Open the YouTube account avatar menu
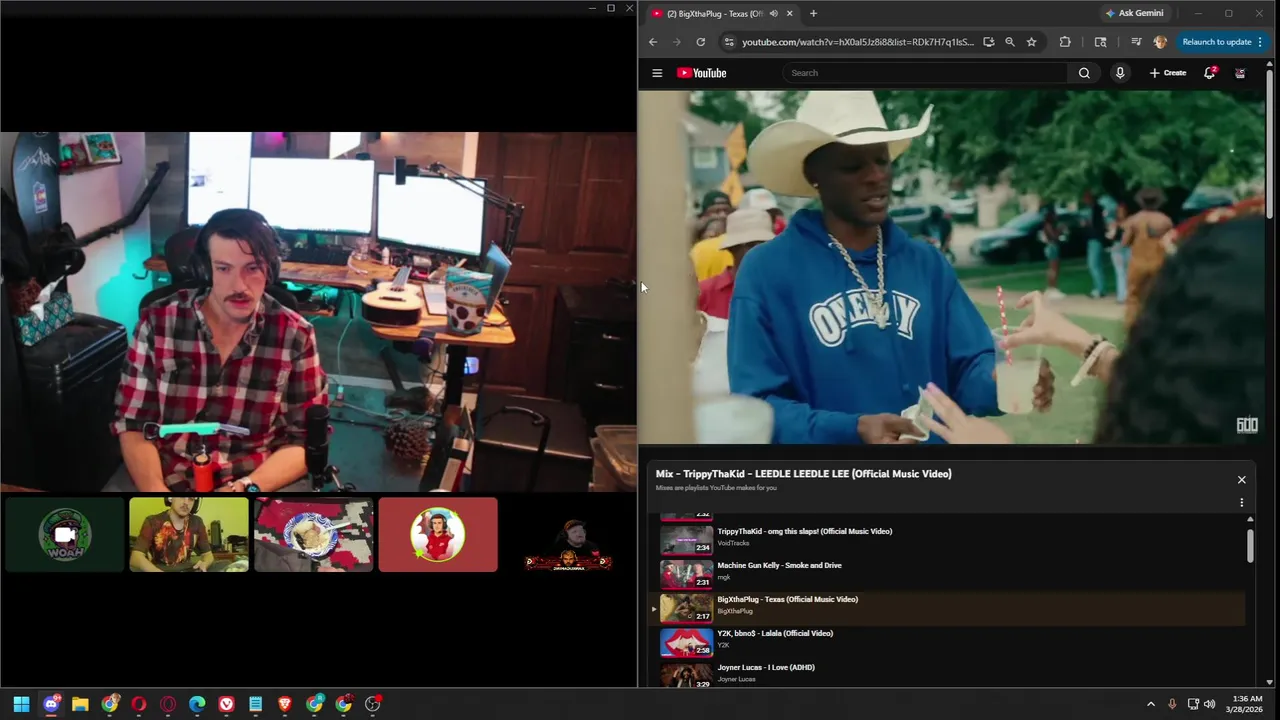 pos(1240,73)
